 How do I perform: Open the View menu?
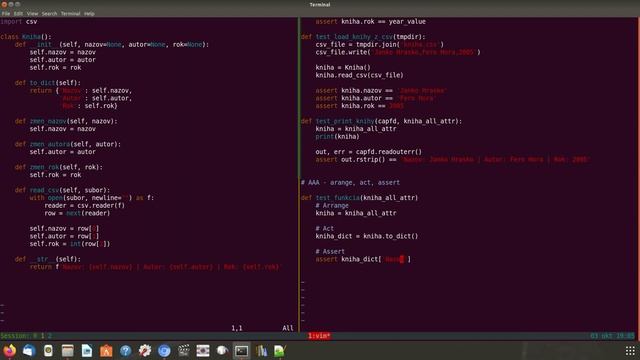pyautogui.click(x=32, y=13)
